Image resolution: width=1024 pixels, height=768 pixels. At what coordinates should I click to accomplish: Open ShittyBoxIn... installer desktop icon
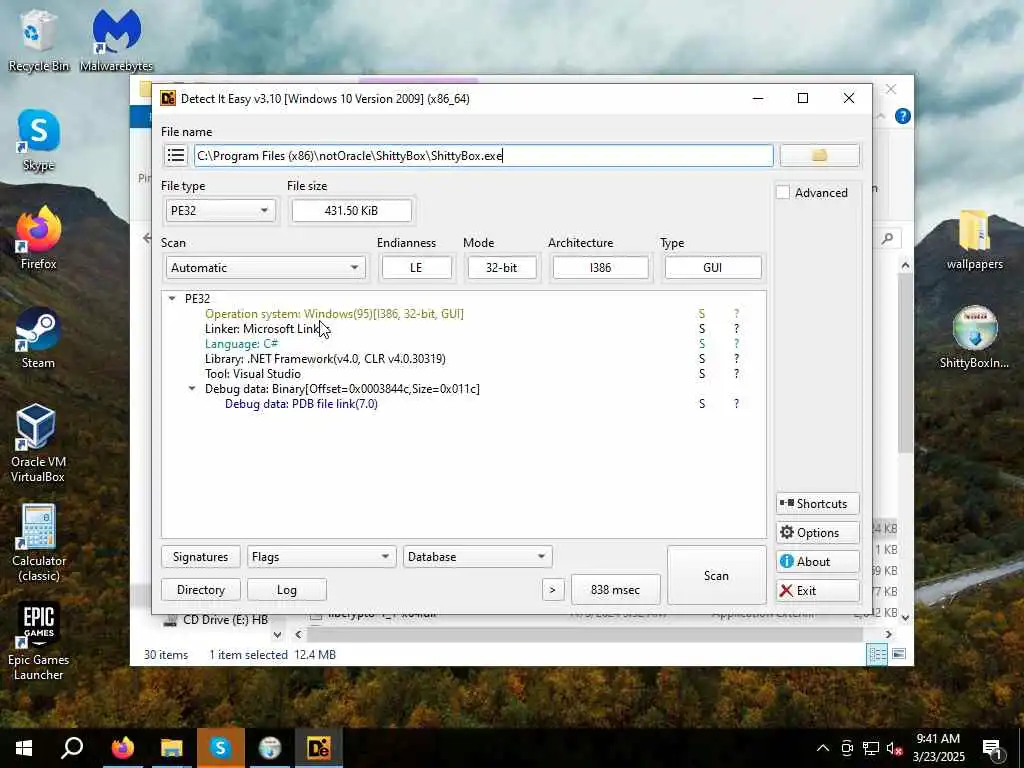tap(974, 338)
